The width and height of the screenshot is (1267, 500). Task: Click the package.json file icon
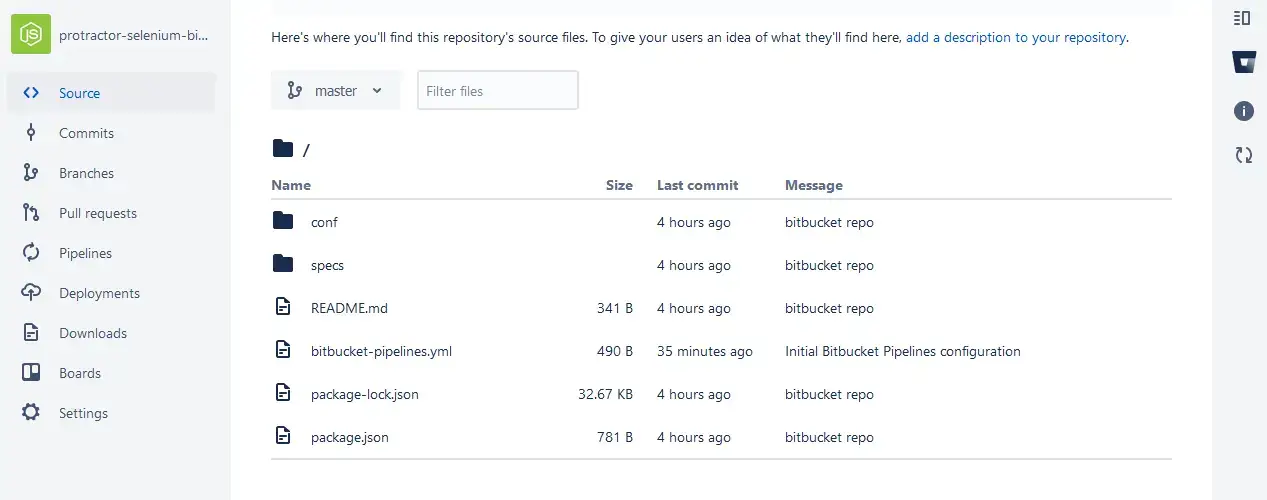pos(283,436)
